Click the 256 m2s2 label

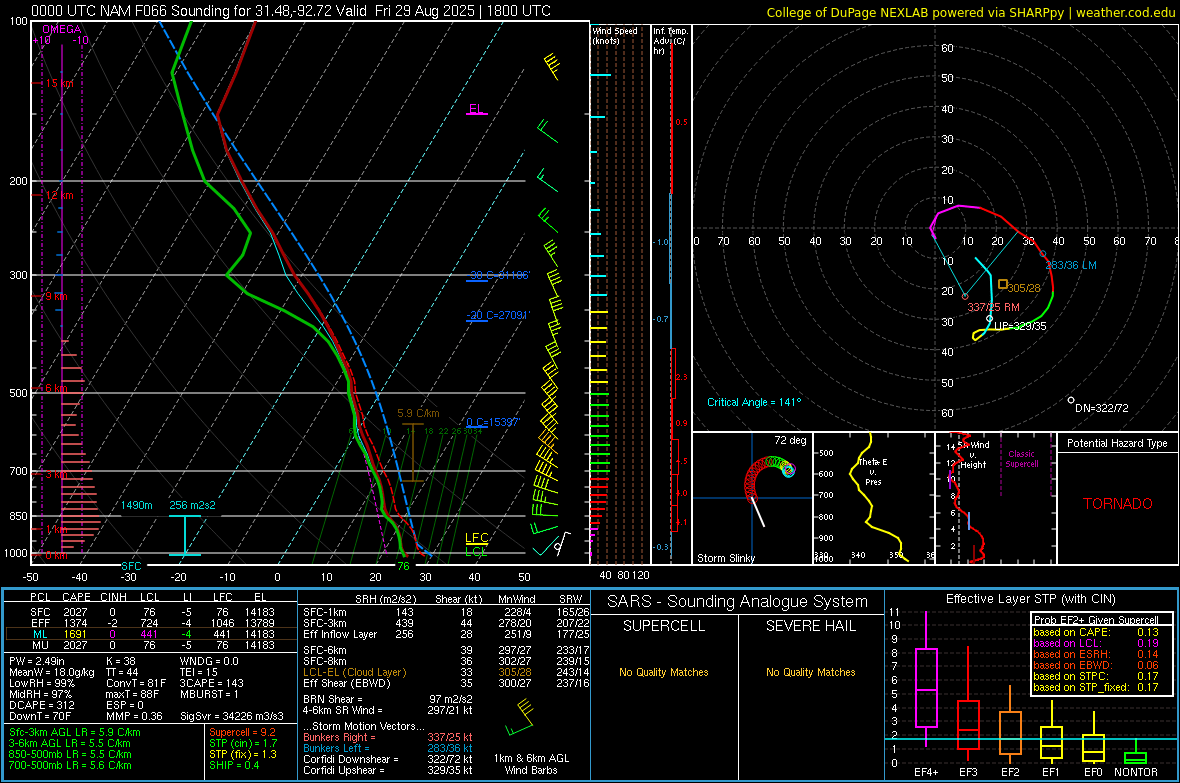tap(192, 505)
